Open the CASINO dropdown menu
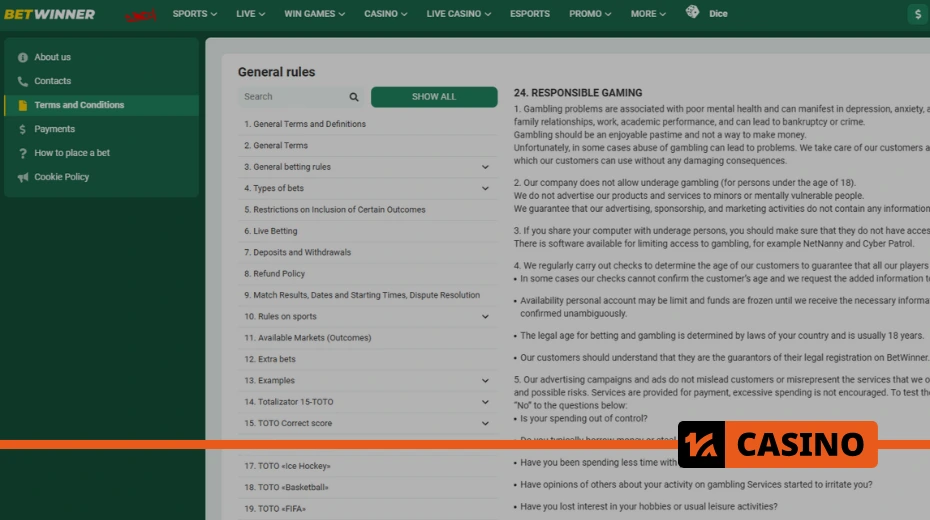930x520 pixels. pyautogui.click(x=386, y=14)
